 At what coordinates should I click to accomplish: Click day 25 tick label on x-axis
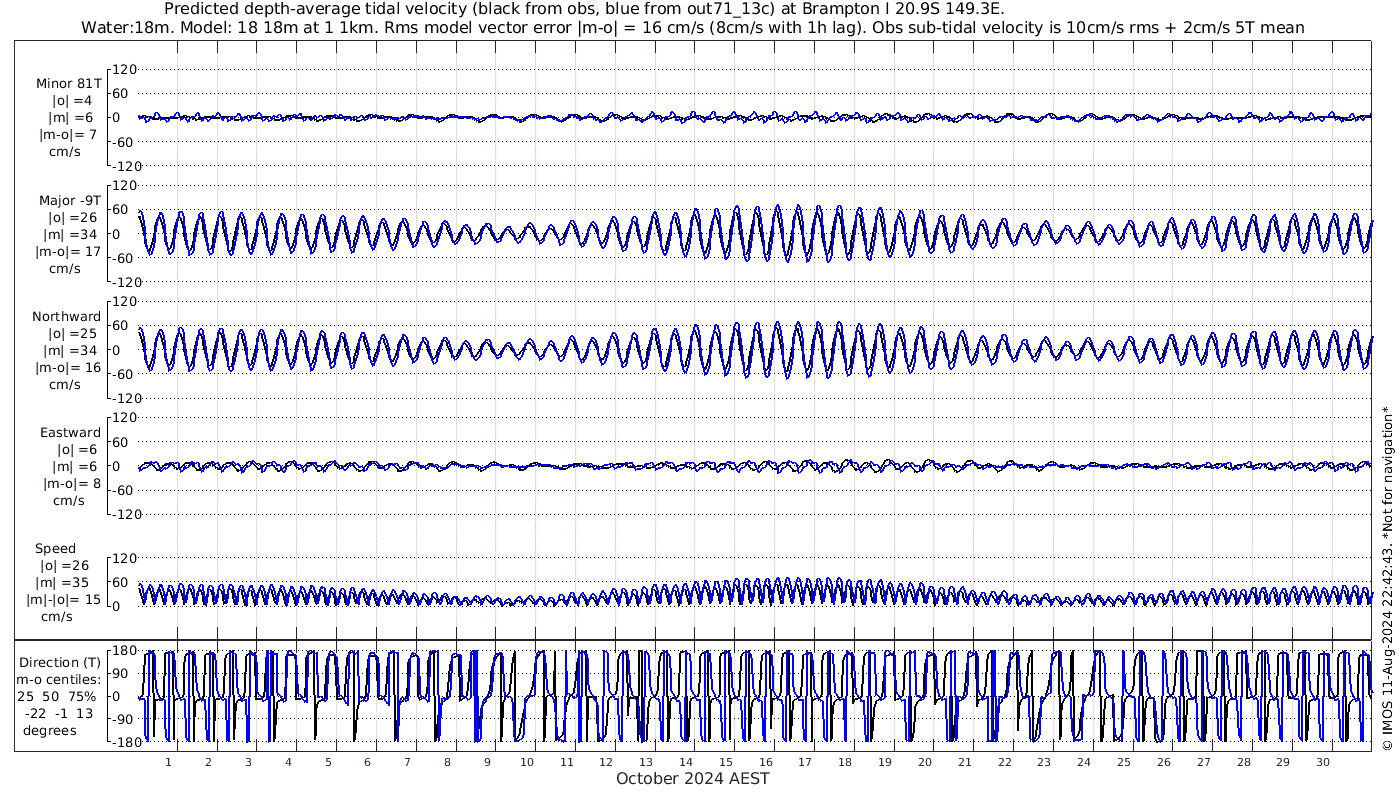click(x=1123, y=762)
